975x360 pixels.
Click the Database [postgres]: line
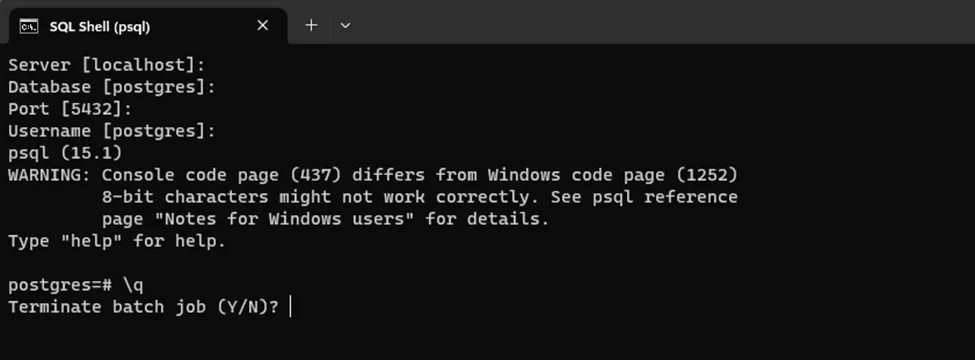[x=112, y=87]
